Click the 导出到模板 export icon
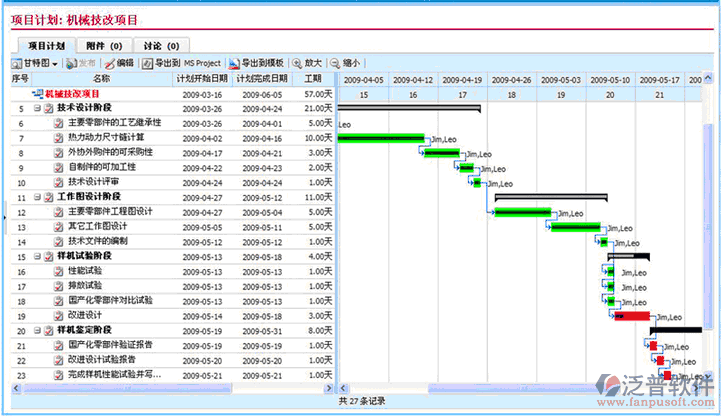This screenshot has width=725, height=418. (235, 62)
